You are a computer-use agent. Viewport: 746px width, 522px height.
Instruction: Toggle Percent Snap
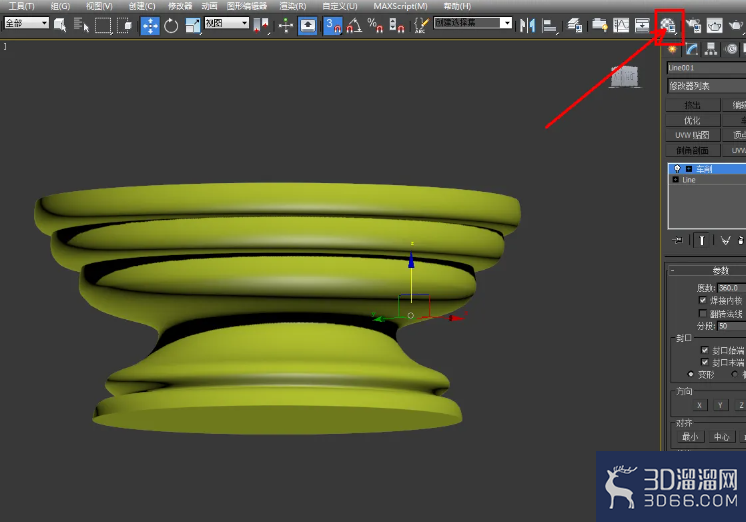click(375, 25)
